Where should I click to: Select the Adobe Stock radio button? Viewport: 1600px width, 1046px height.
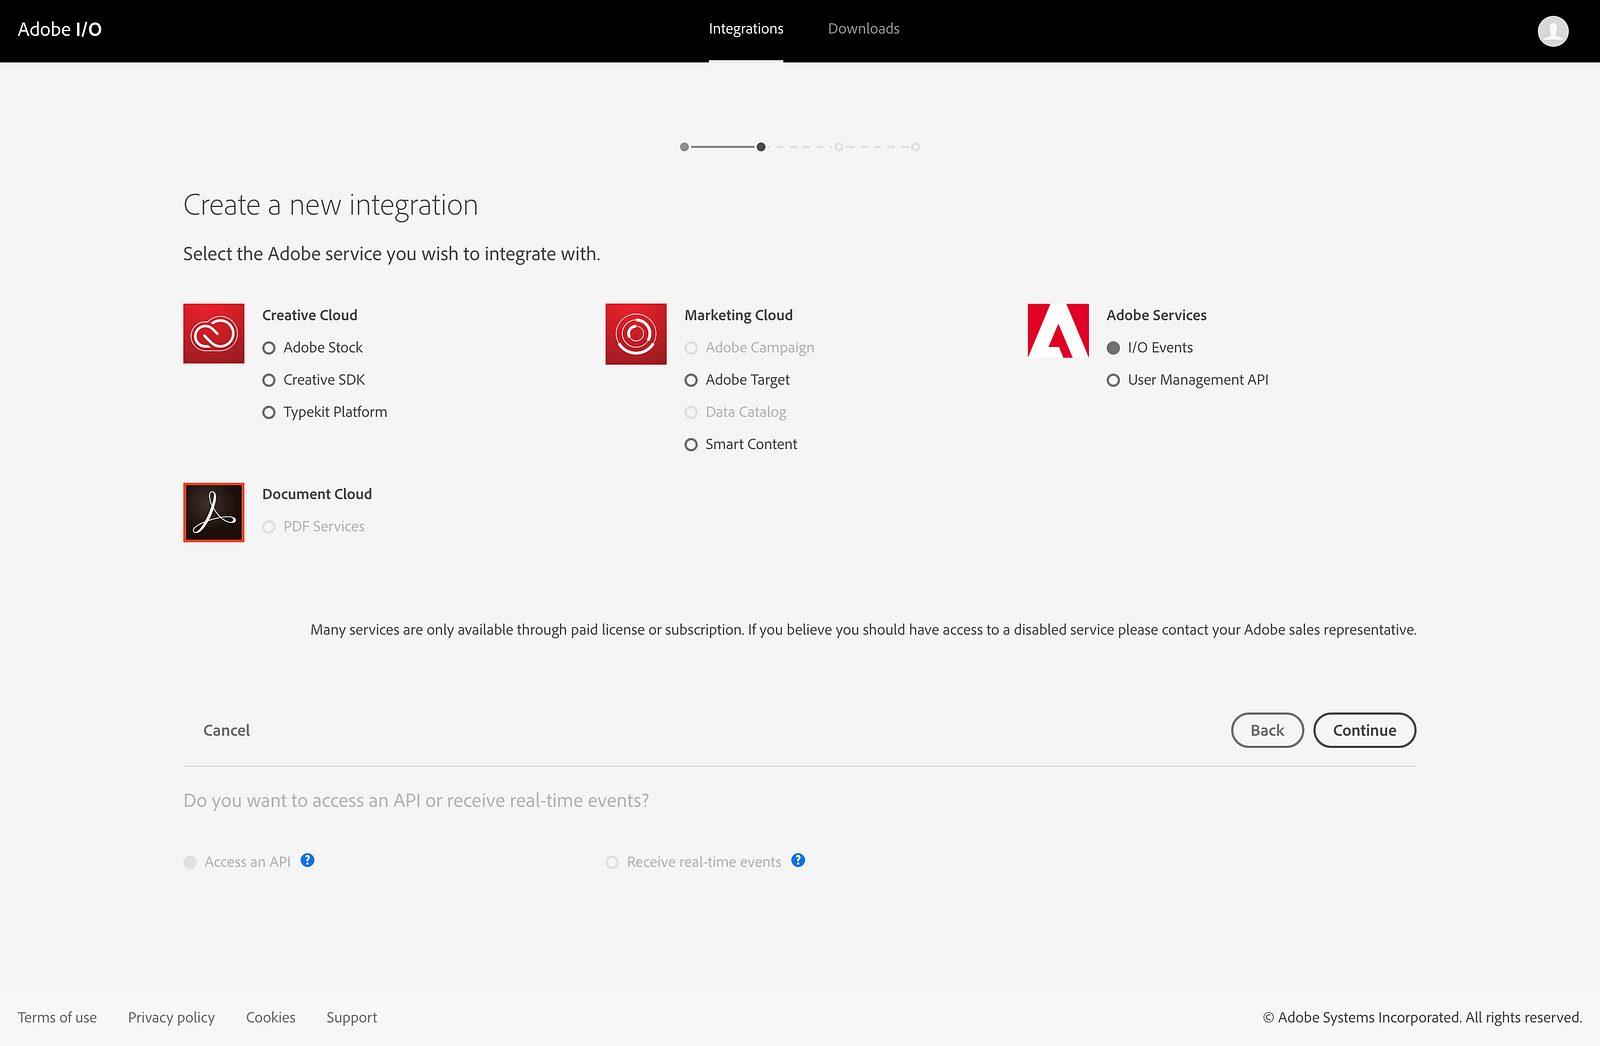(x=269, y=348)
